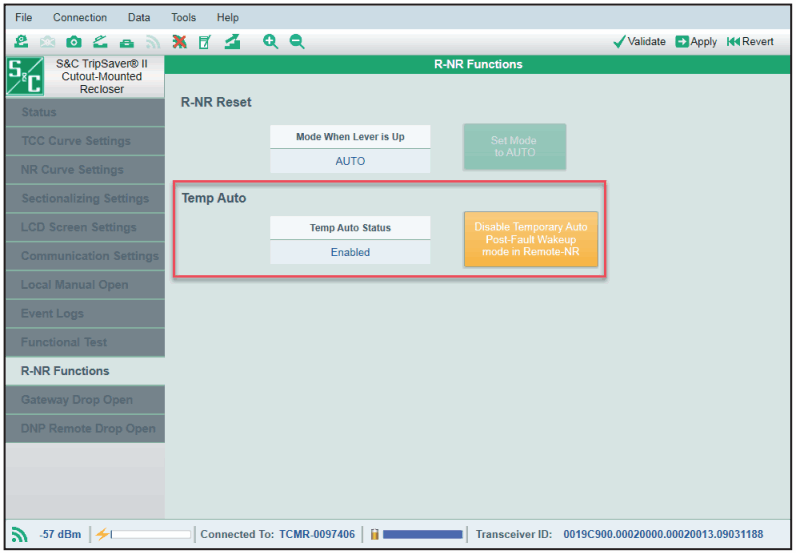This screenshot has width=796, height=553.
Task: Open Functional Test in sidebar
Action: point(85,342)
